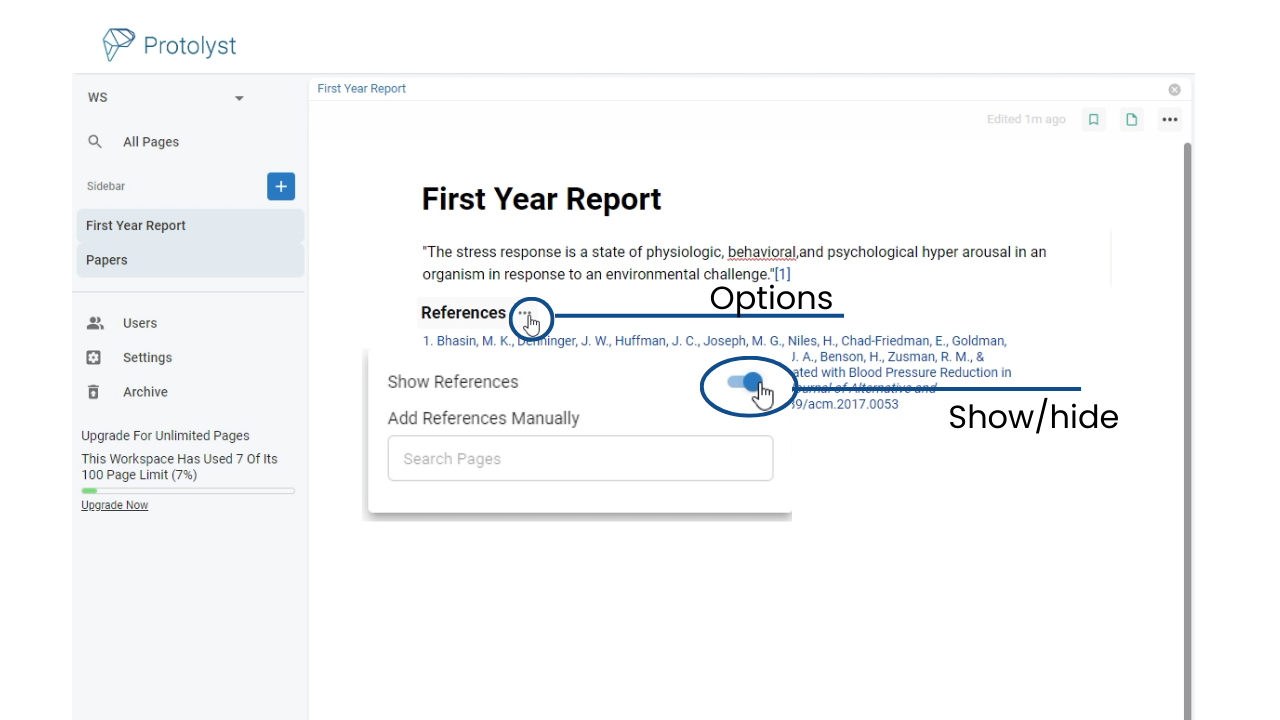Viewport: 1280px width, 720px height.
Task: Open workspace Settings via the gear icon
Action: tap(95, 357)
